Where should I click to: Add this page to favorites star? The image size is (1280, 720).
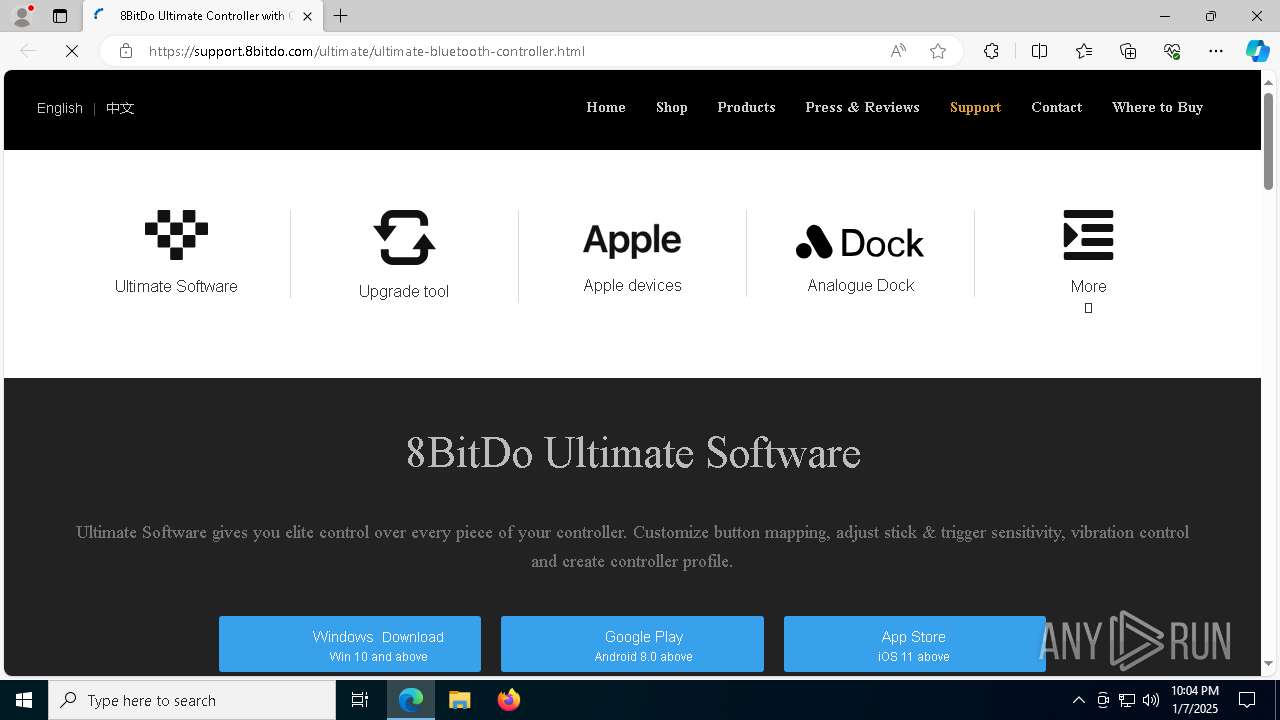pyautogui.click(x=938, y=51)
